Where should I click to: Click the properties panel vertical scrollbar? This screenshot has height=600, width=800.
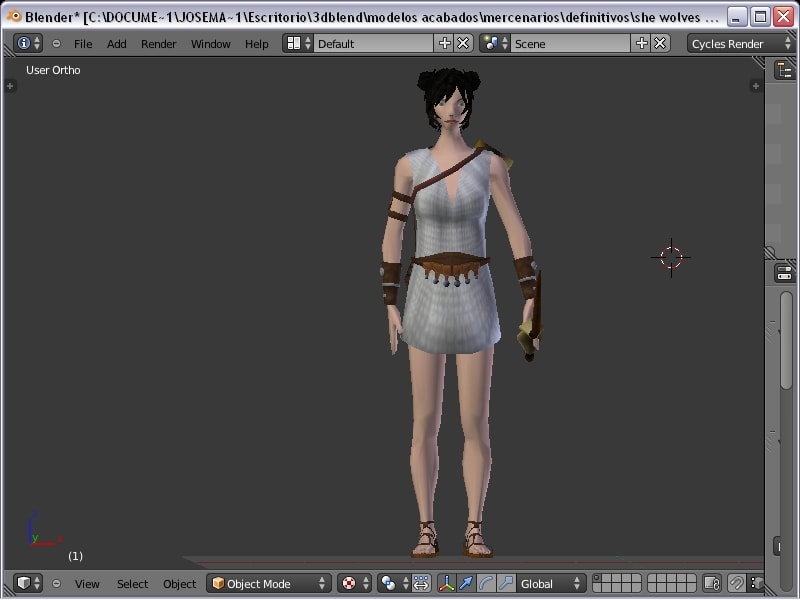[786, 340]
